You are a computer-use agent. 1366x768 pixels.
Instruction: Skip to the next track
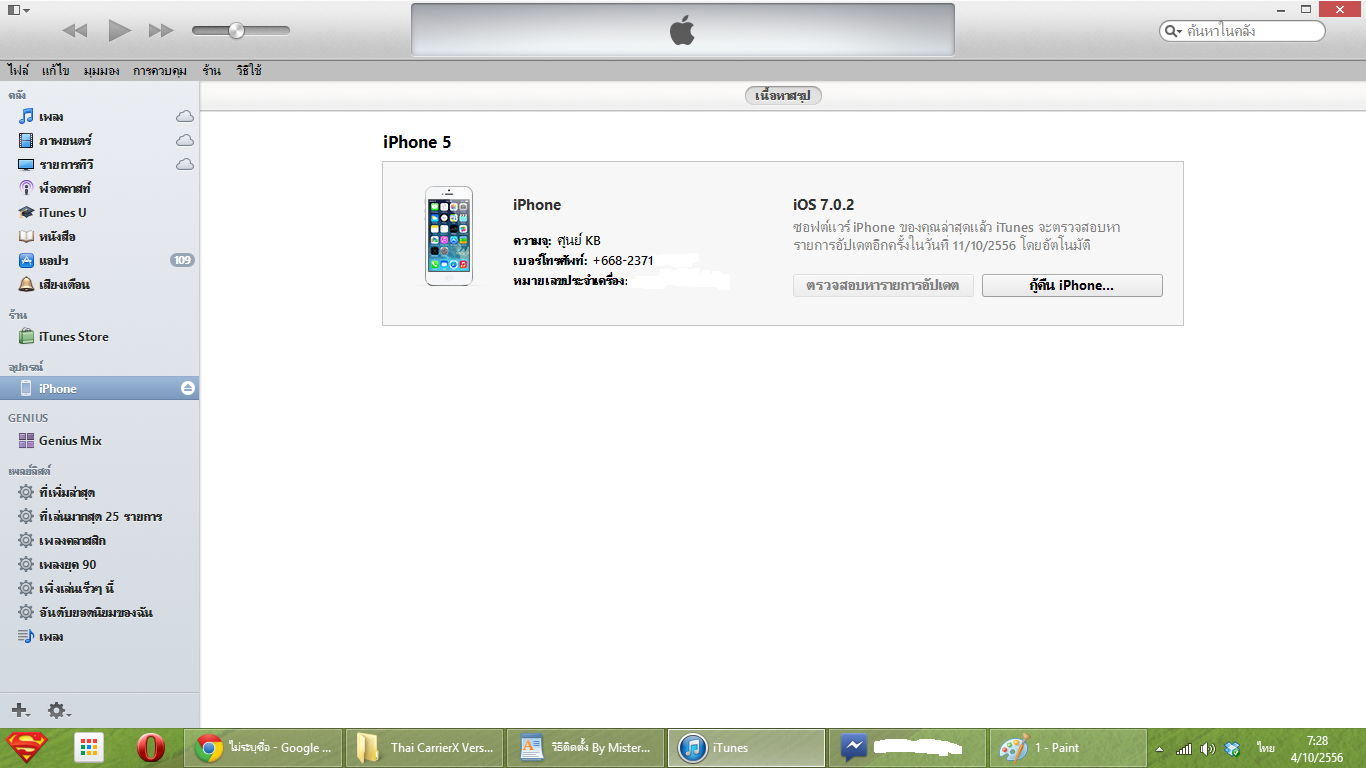(161, 31)
